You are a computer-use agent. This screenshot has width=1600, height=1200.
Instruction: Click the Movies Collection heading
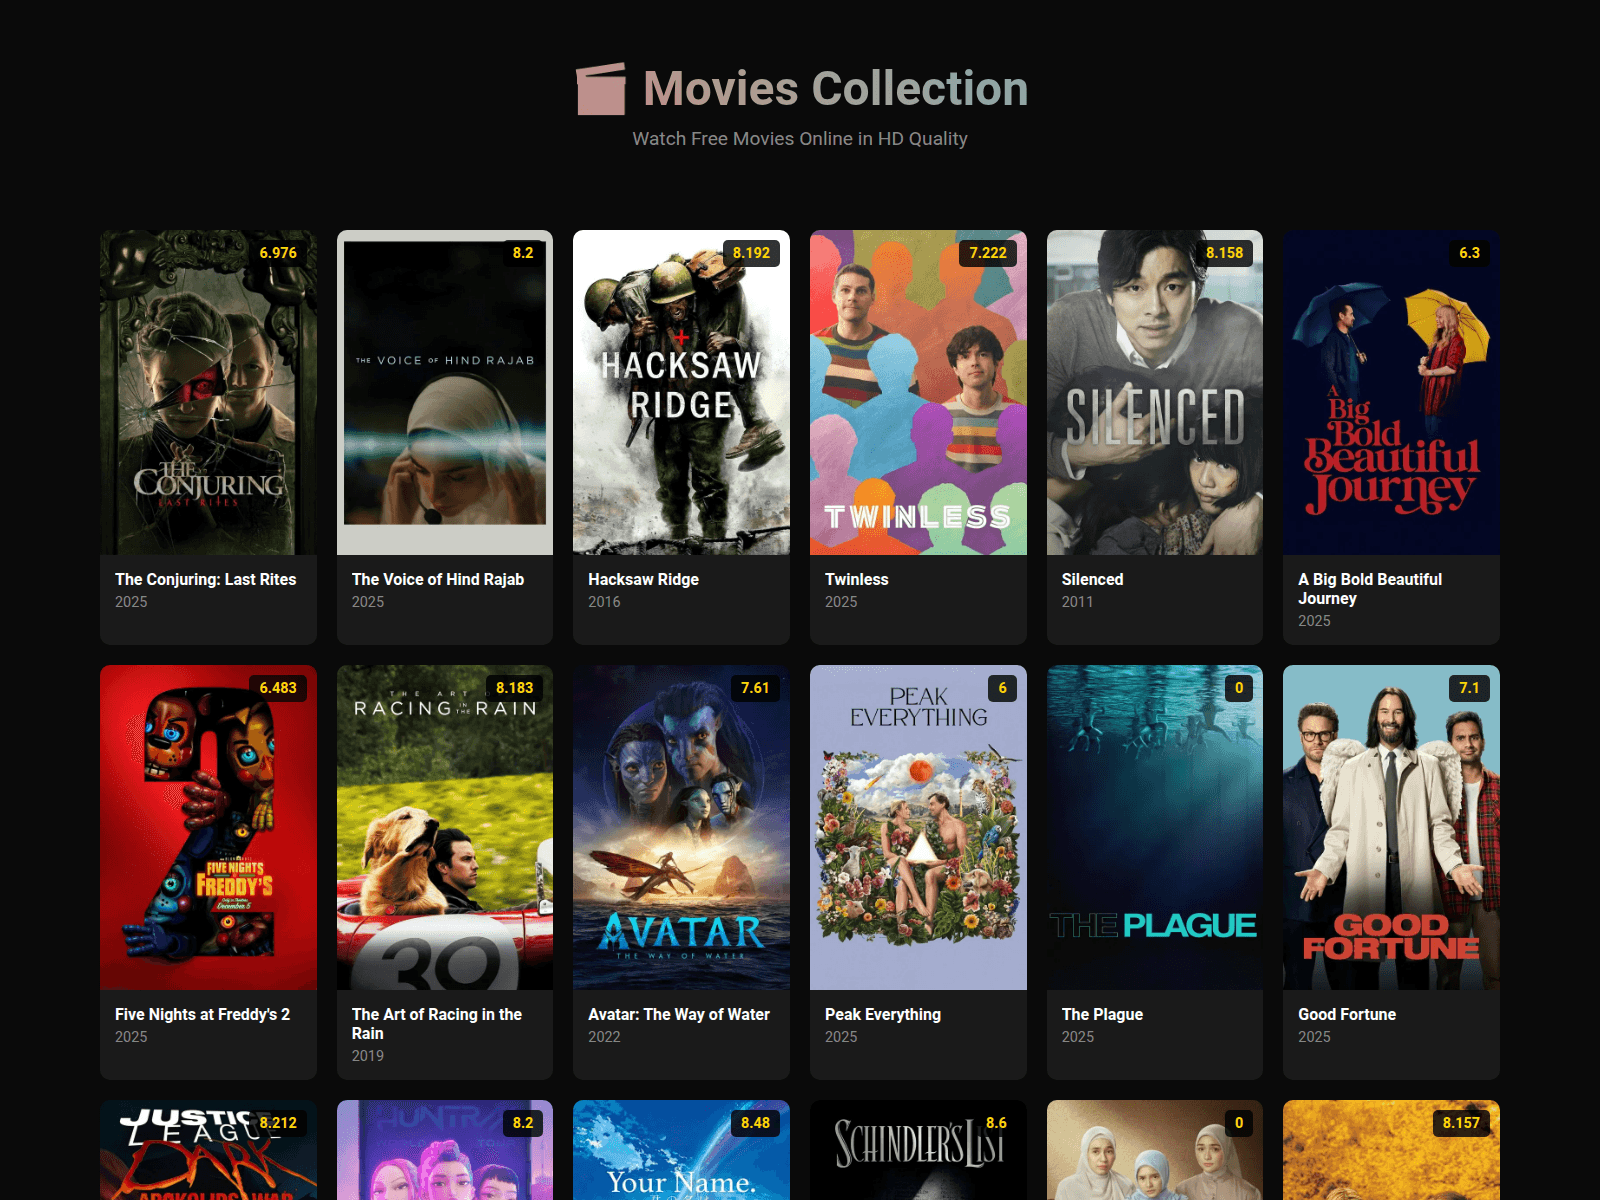pyautogui.click(x=835, y=89)
